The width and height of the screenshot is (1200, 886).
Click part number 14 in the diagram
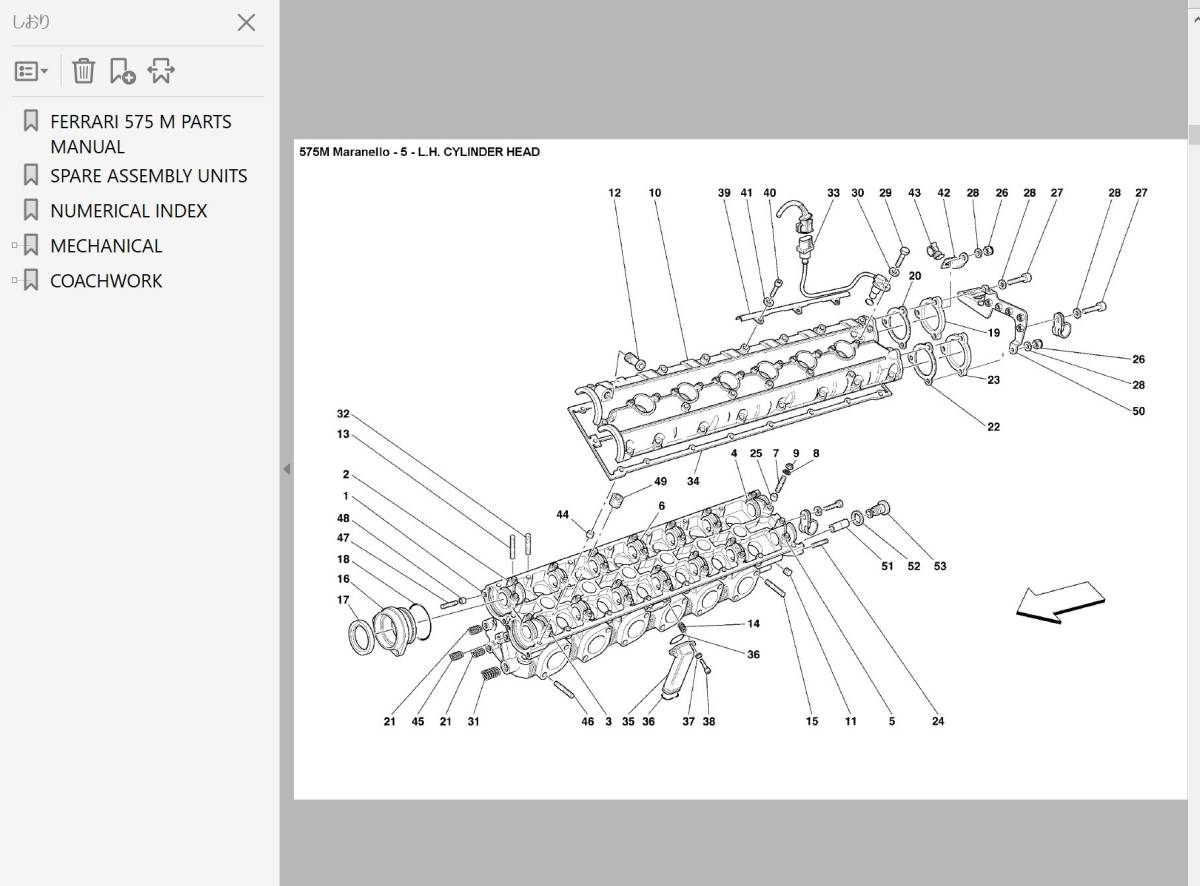click(x=753, y=624)
